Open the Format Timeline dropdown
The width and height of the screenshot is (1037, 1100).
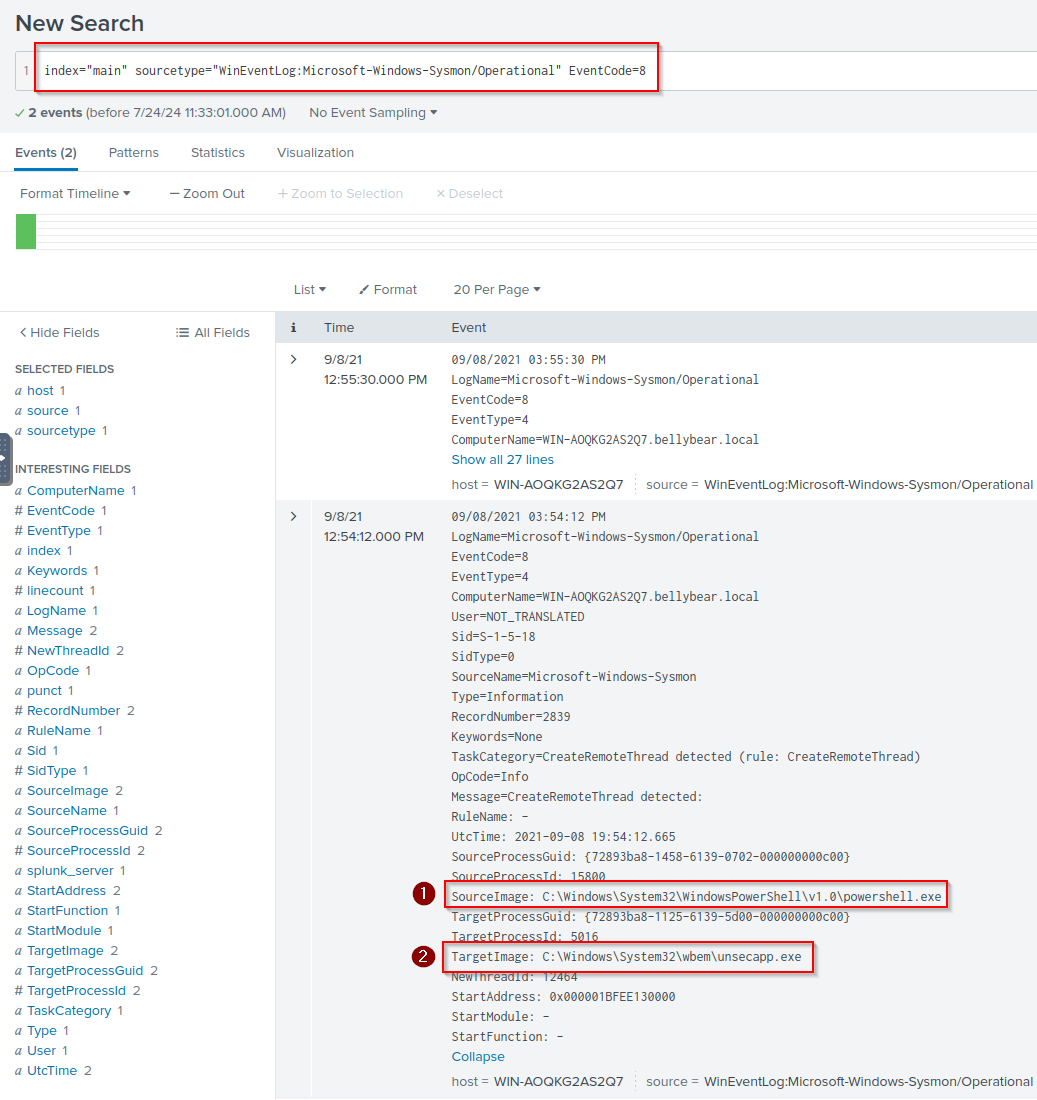click(75, 194)
